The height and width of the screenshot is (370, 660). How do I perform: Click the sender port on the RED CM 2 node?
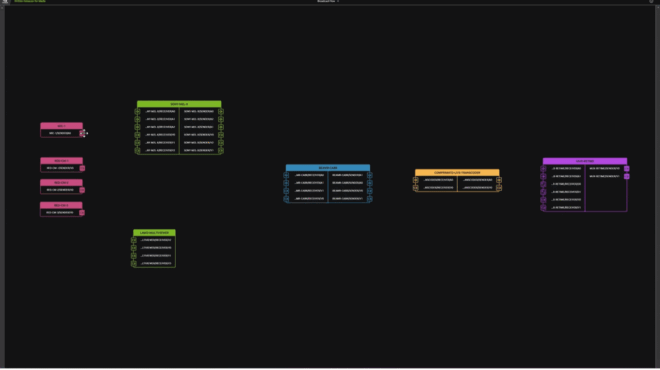[x=82, y=190]
